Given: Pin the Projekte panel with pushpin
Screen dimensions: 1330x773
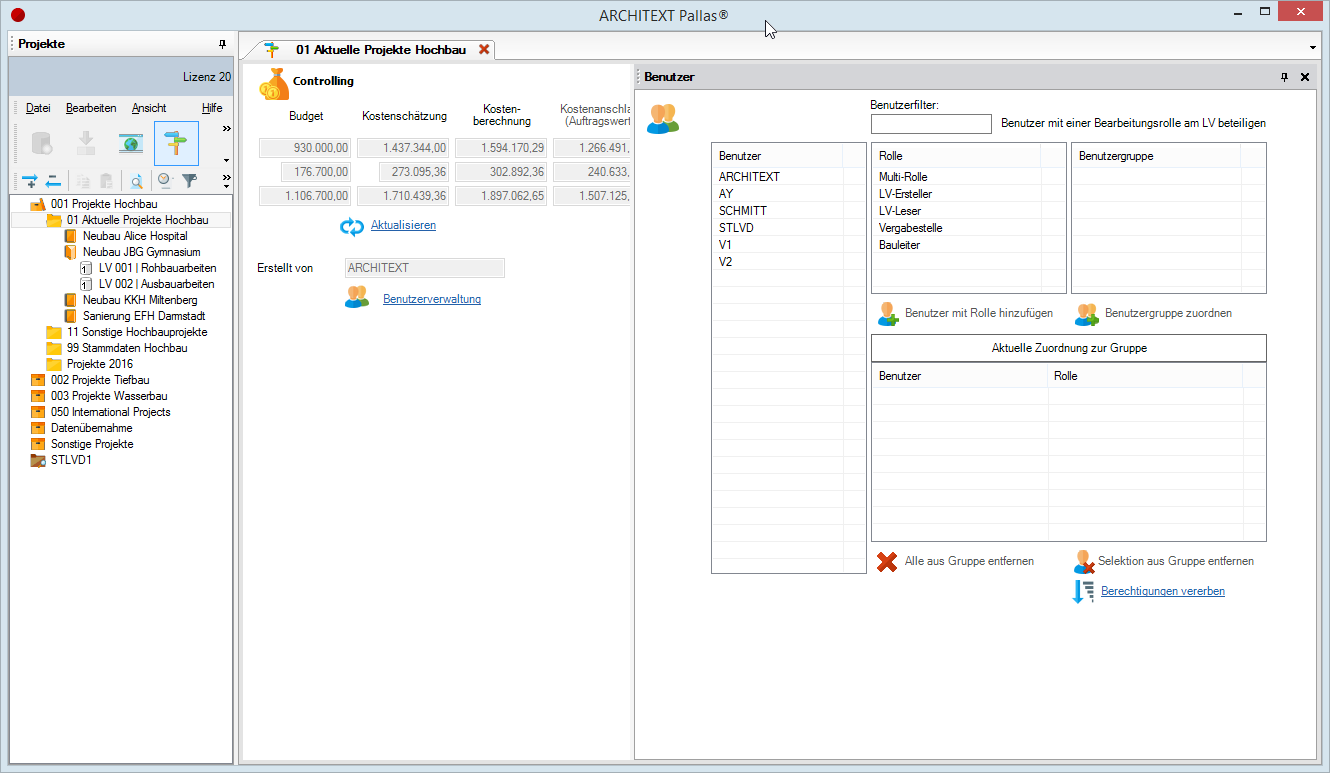Looking at the screenshot, I should (222, 44).
